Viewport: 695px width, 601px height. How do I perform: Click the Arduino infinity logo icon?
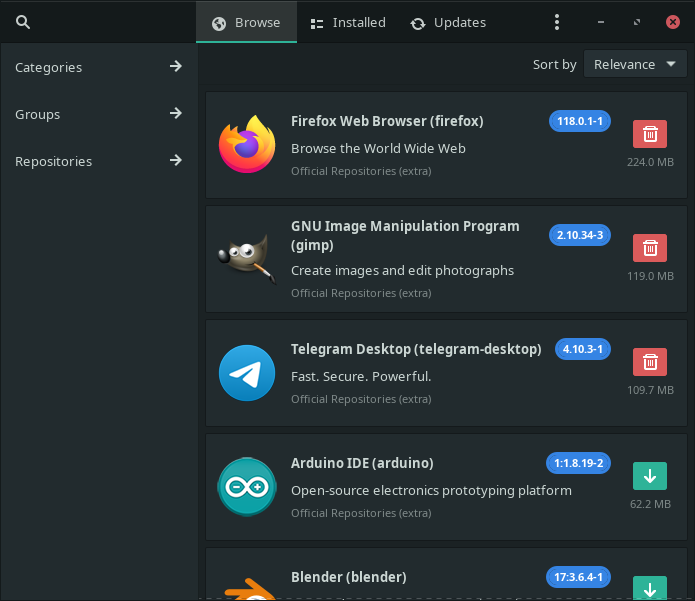[x=247, y=487]
